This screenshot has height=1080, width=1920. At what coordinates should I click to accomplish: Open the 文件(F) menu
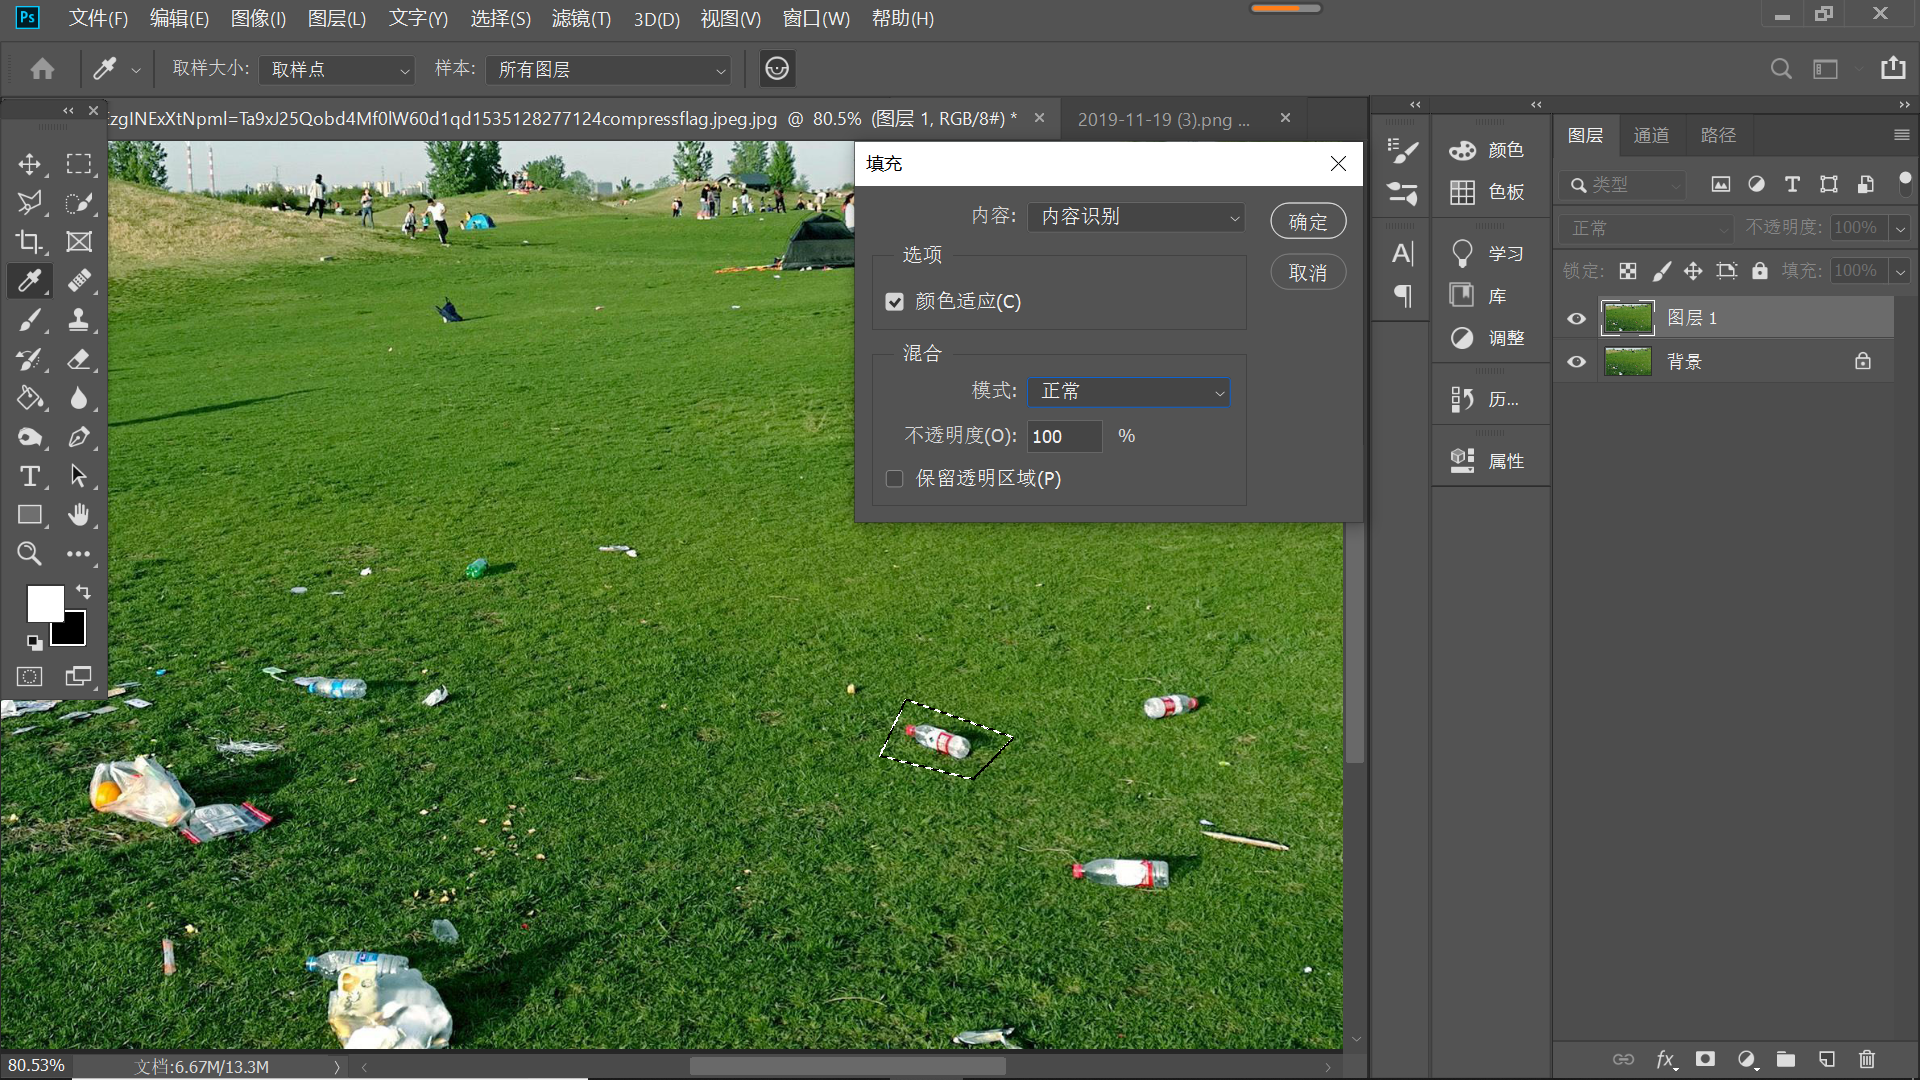[x=98, y=18]
